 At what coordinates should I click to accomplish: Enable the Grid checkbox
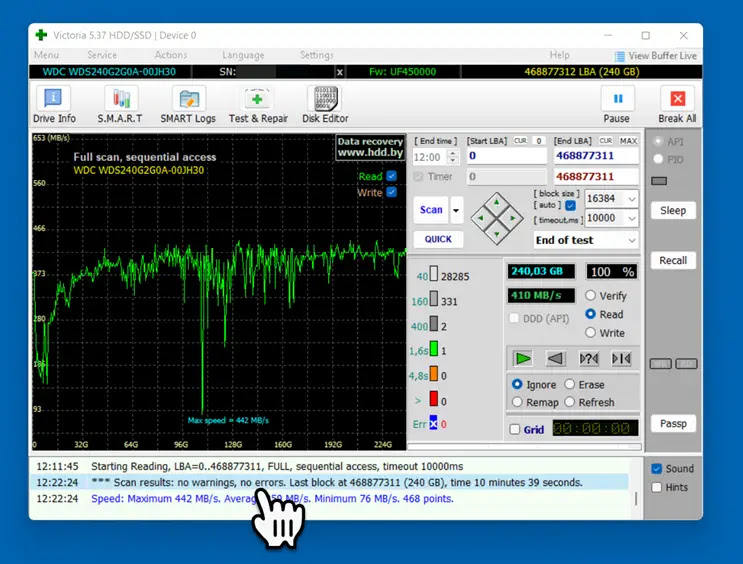(x=515, y=429)
